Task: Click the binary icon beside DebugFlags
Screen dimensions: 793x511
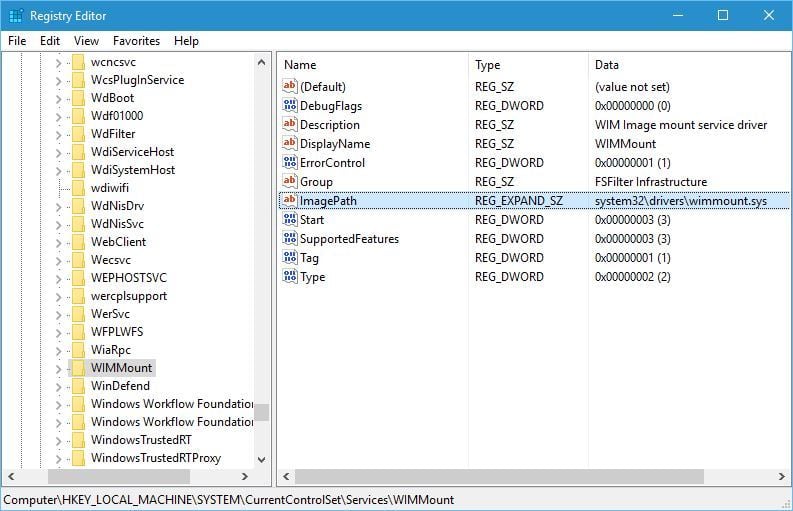Action: pos(289,105)
